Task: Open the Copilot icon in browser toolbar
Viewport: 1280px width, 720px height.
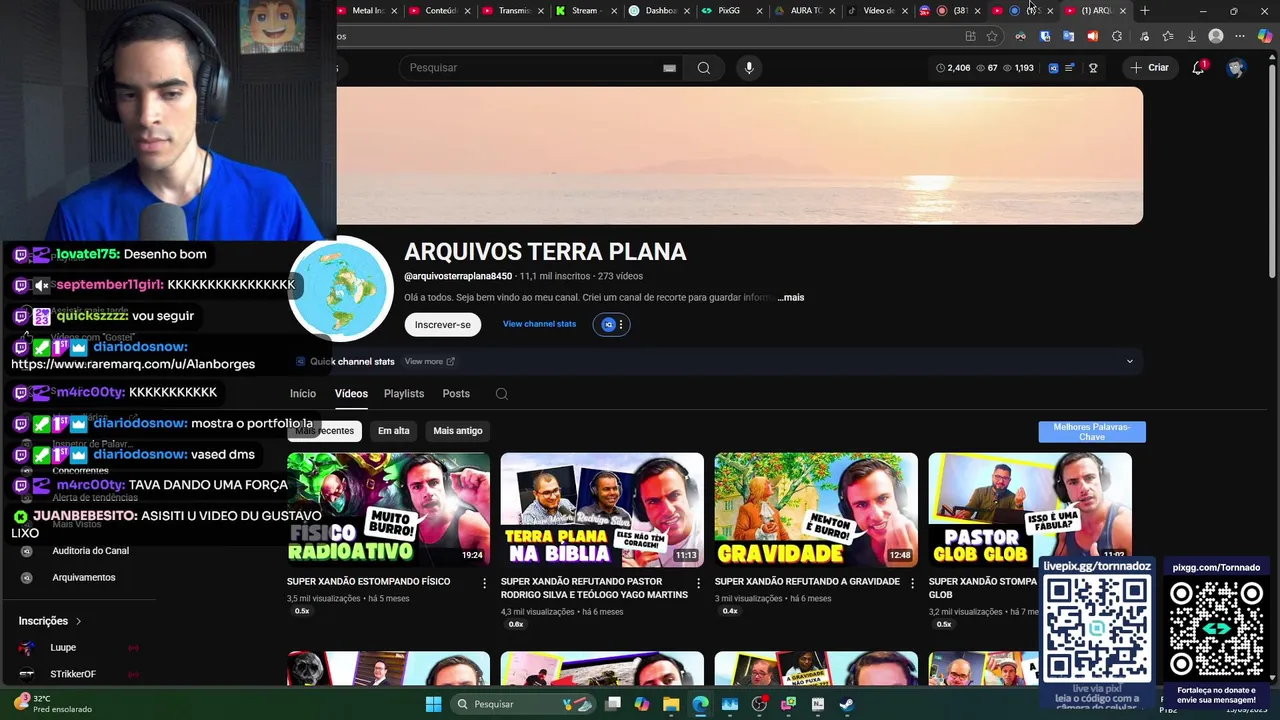Action: (x=1265, y=36)
